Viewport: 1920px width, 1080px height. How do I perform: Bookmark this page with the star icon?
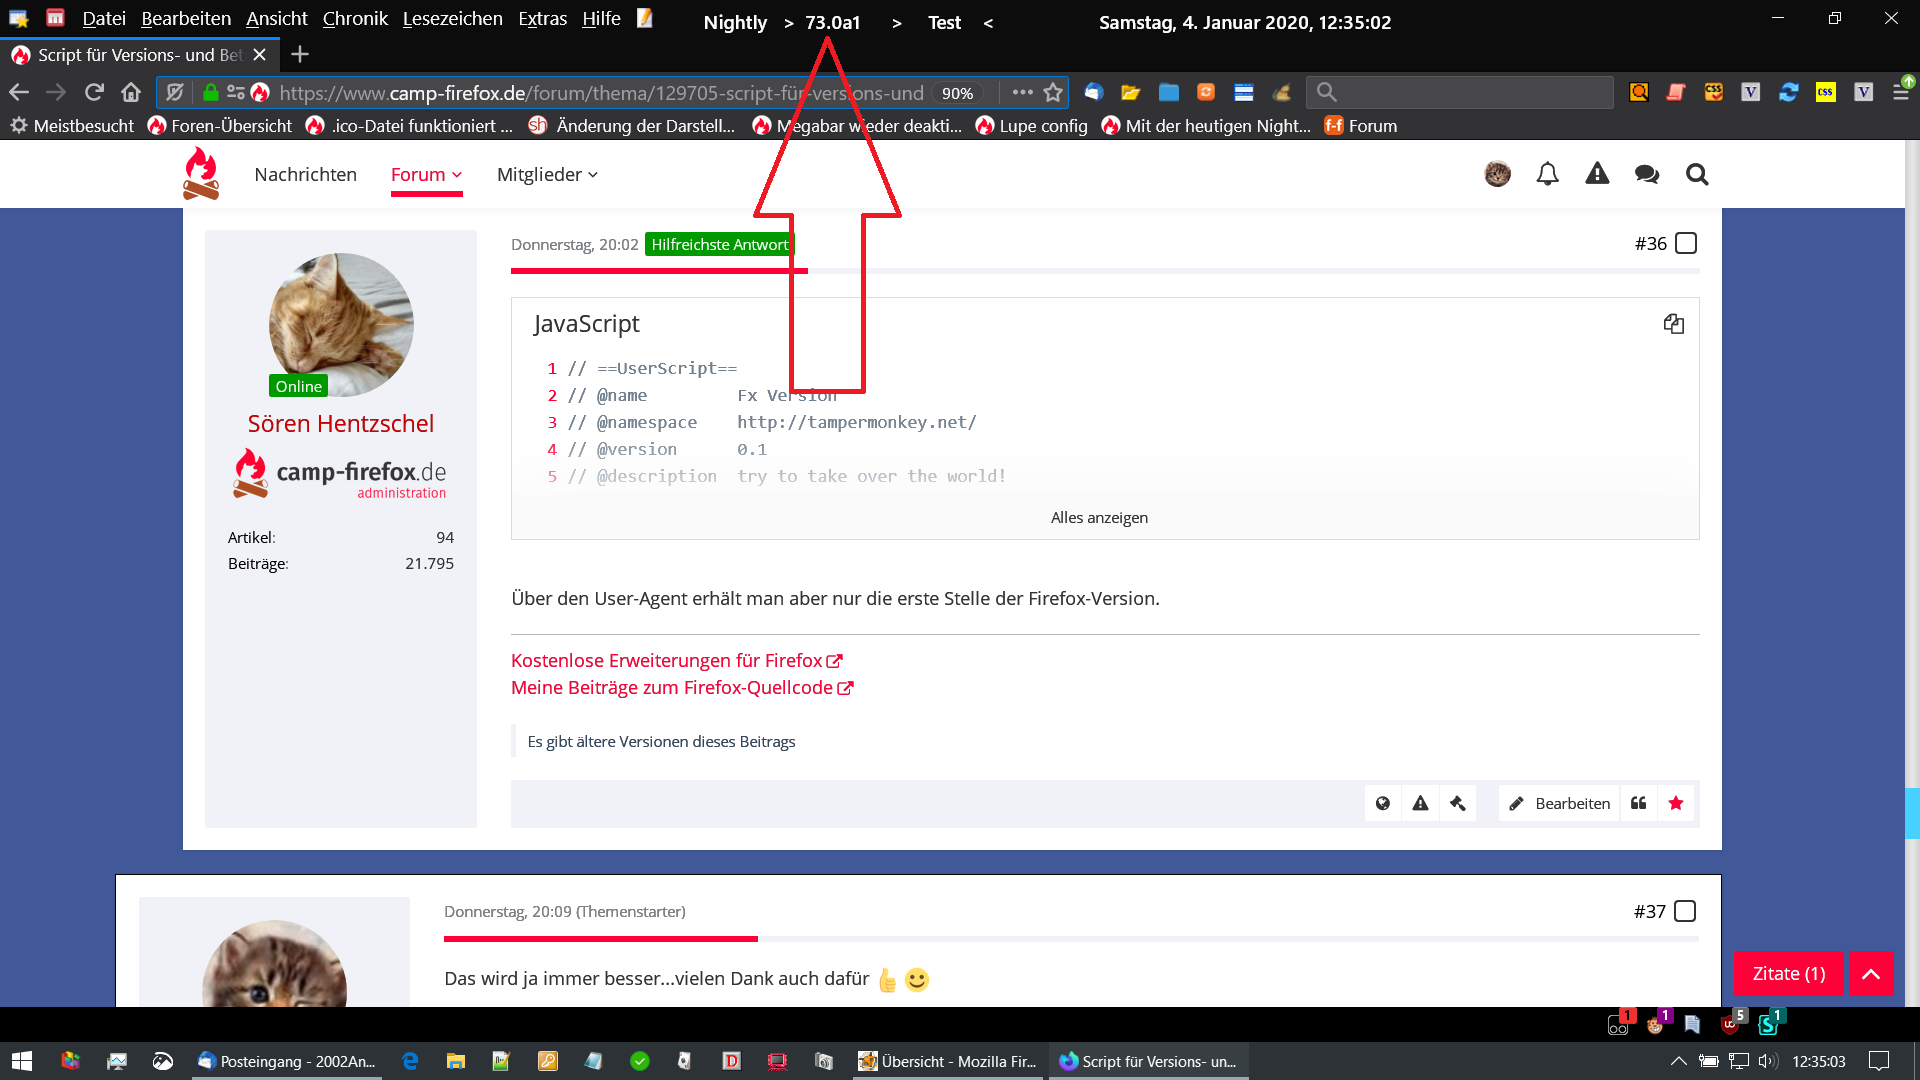click(1053, 93)
